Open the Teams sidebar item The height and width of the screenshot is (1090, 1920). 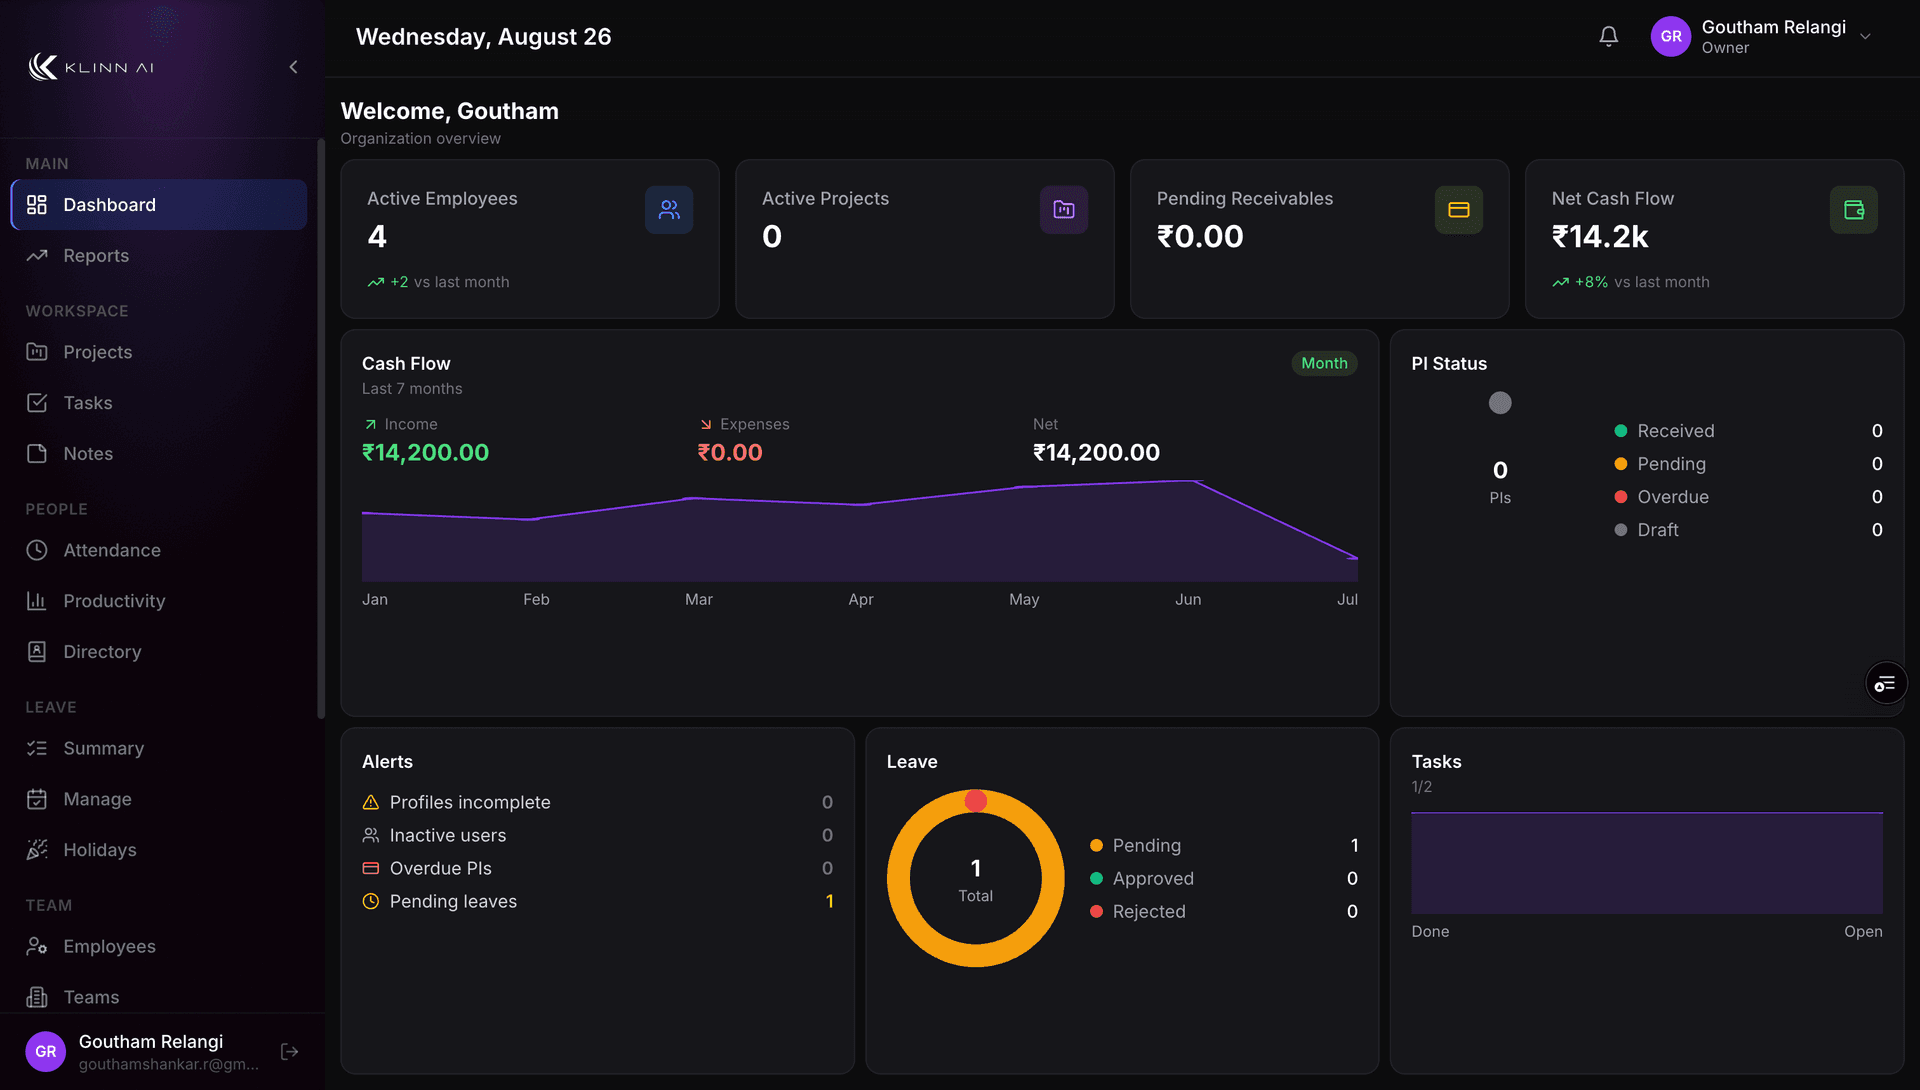(159, 997)
